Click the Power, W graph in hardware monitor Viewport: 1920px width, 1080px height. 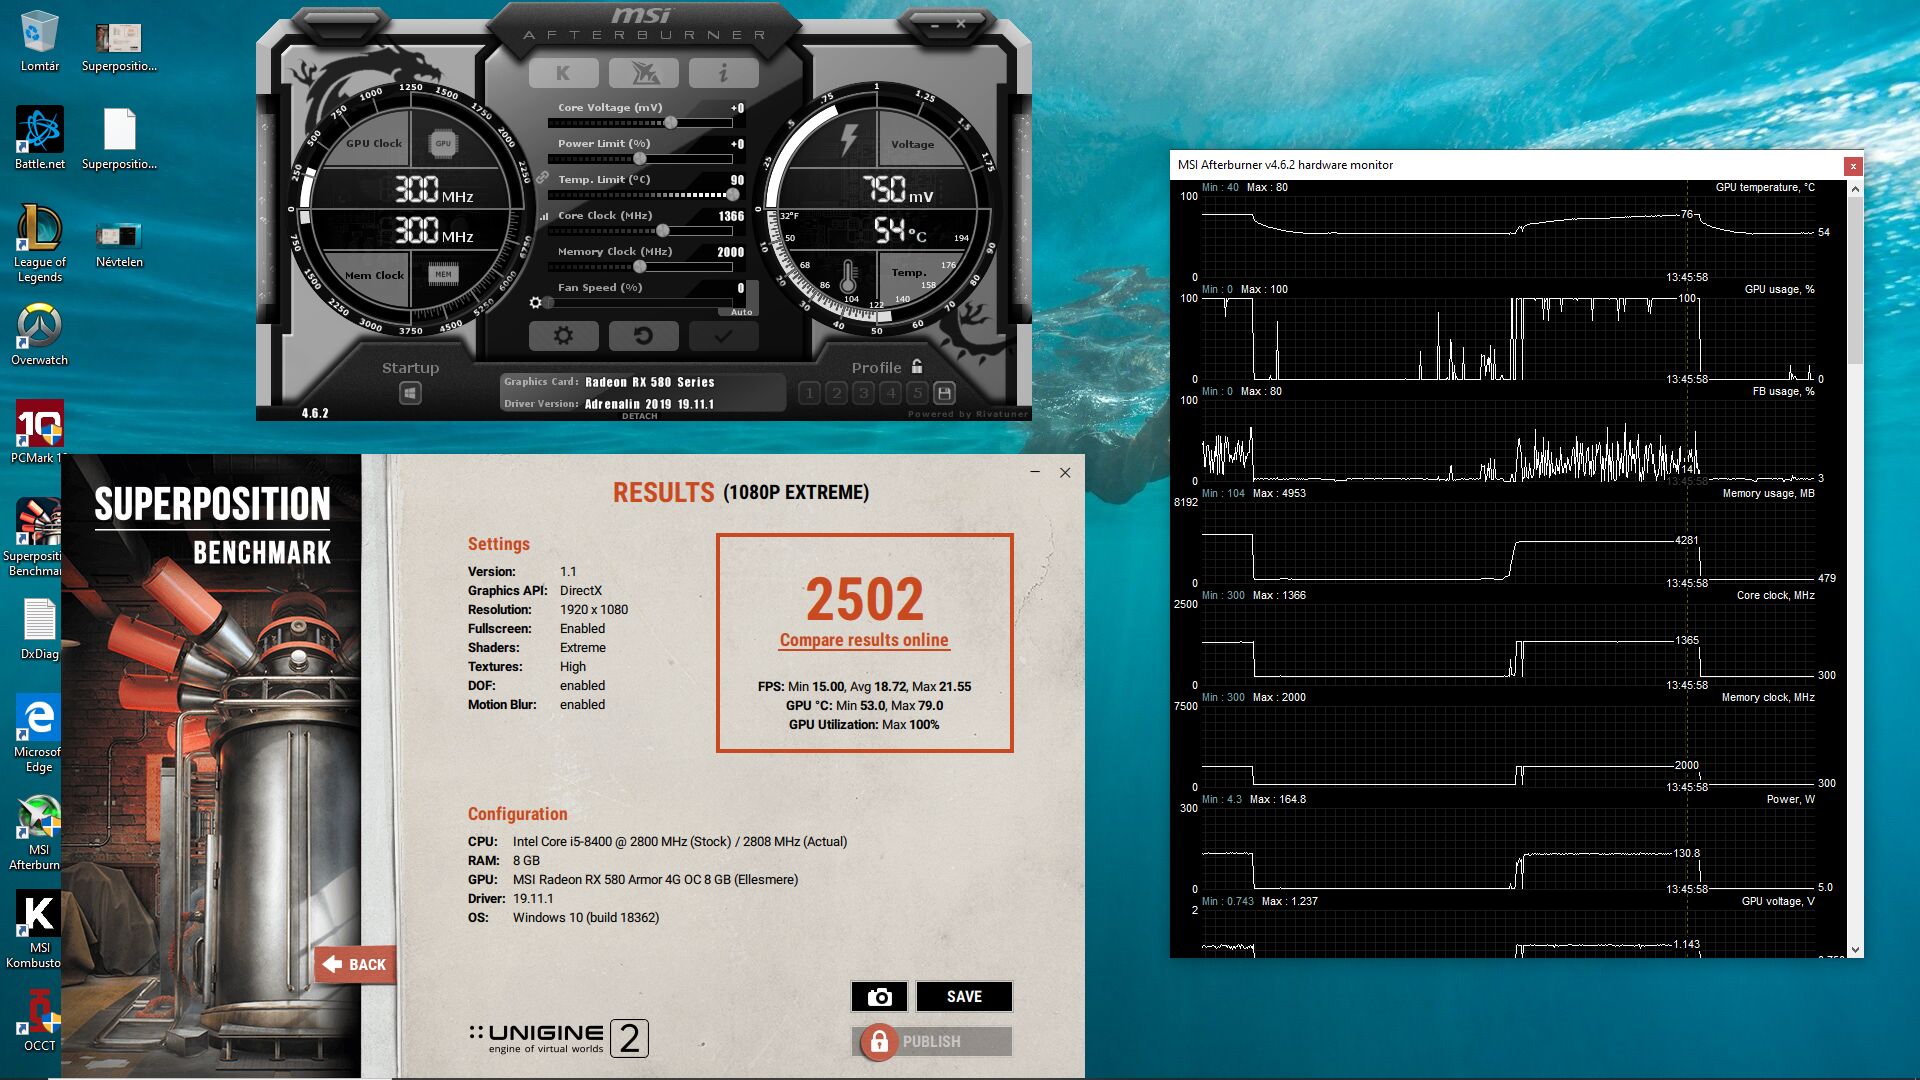[1508, 847]
